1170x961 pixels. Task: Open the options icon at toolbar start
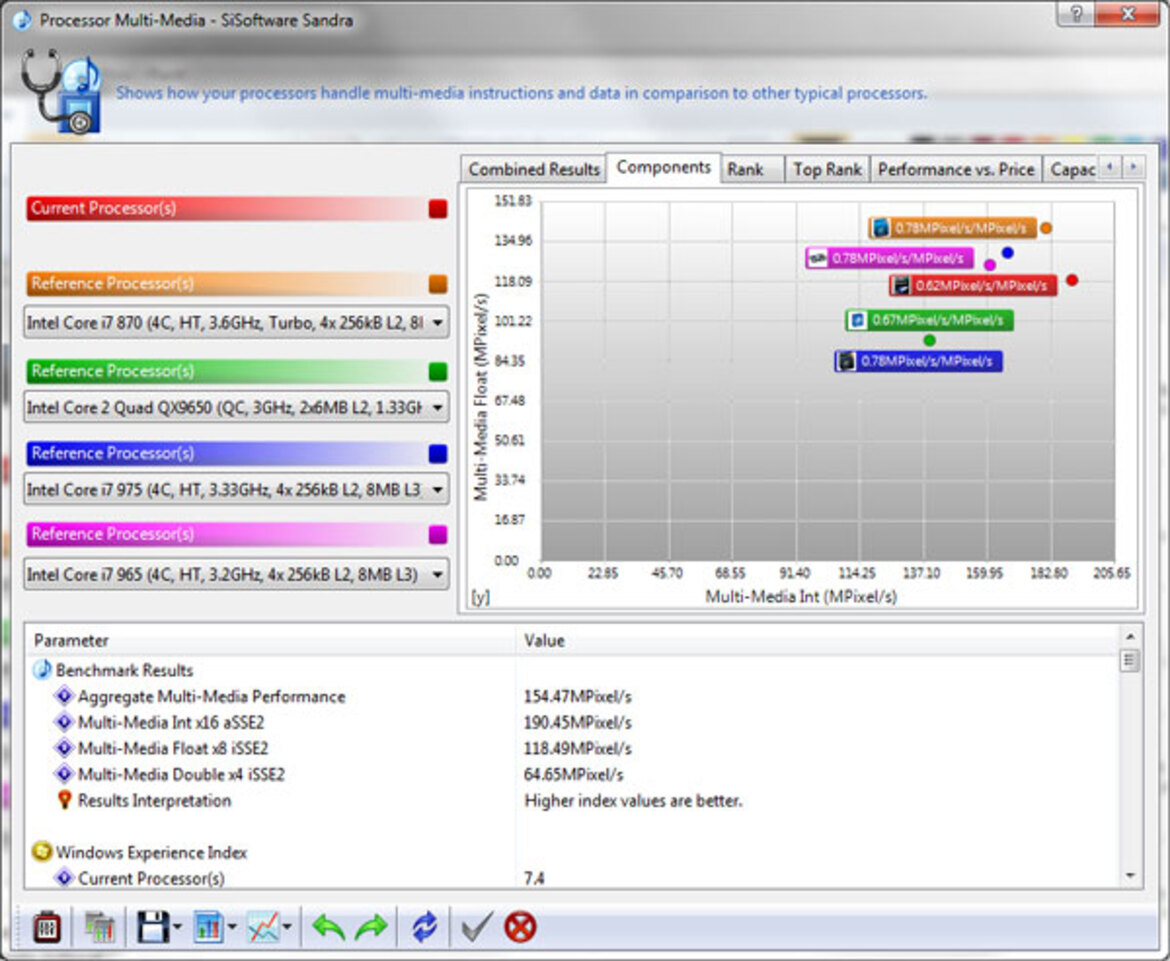[x=47, y=927]
